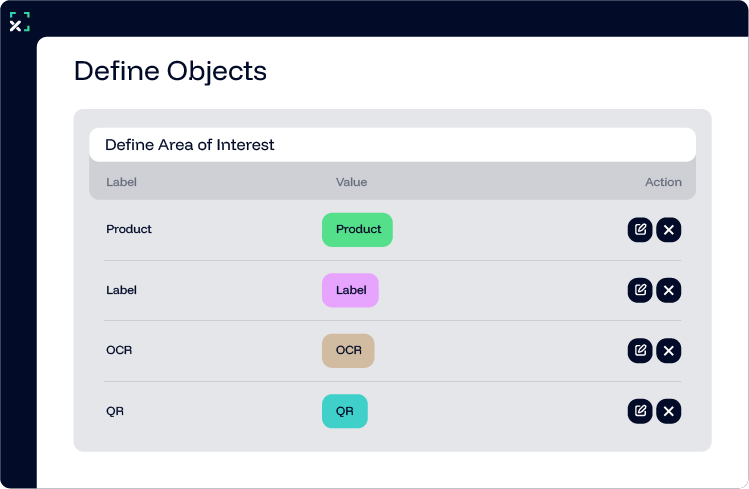Click the Value column header

click(351, 182)
